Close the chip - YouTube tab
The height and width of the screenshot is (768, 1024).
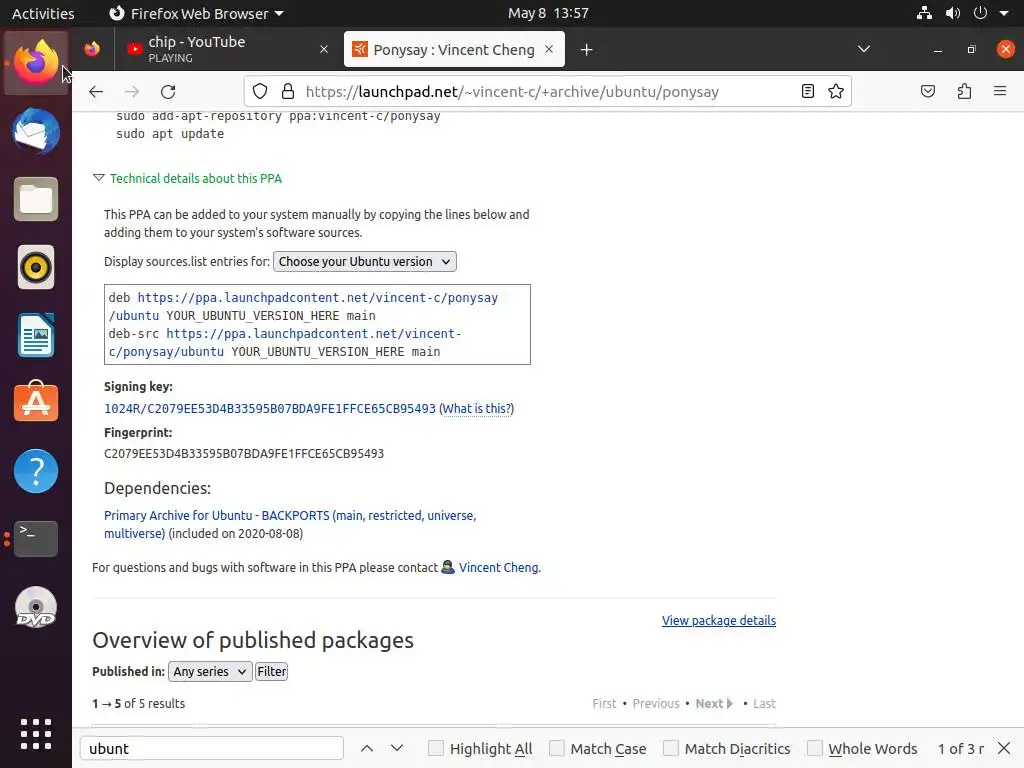point(323,49)
